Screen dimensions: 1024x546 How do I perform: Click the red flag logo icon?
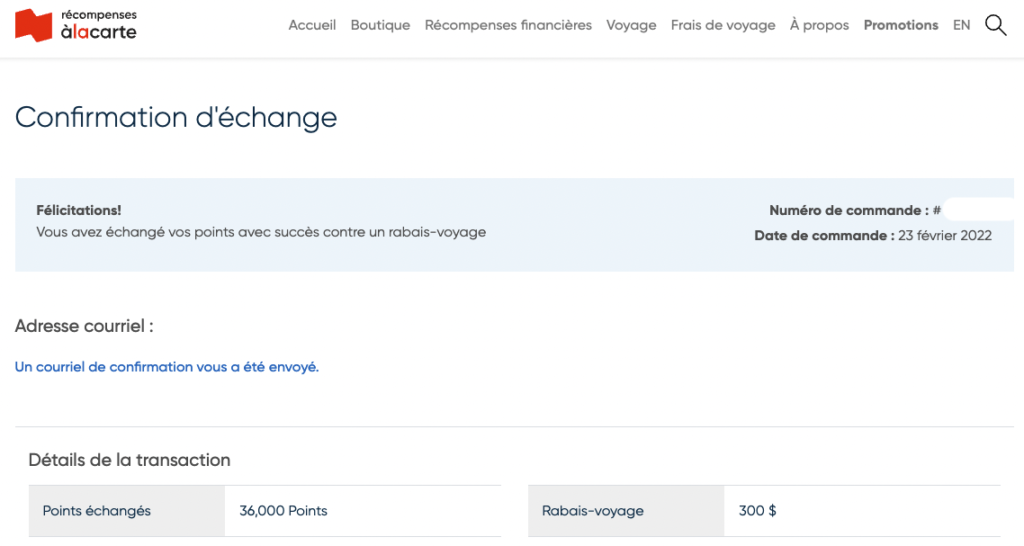click(x=34, y=25)
